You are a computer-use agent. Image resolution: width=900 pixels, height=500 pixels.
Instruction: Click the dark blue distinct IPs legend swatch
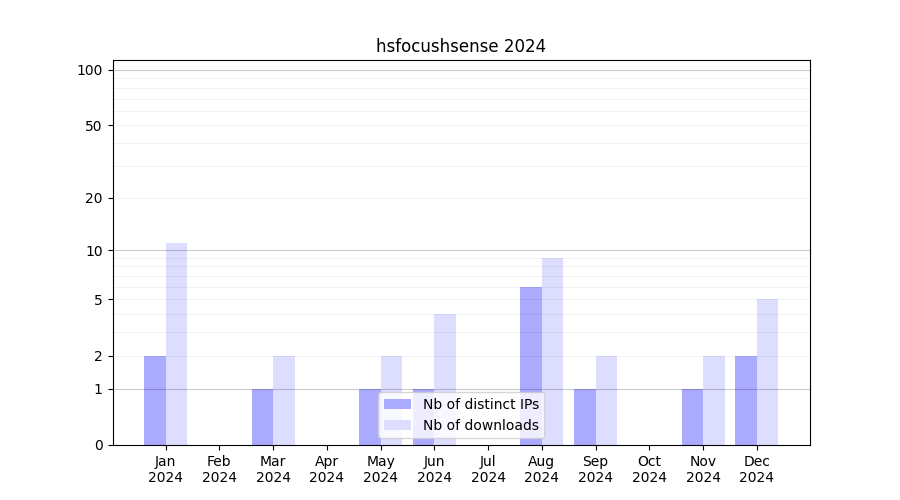[x=397, y=404]
